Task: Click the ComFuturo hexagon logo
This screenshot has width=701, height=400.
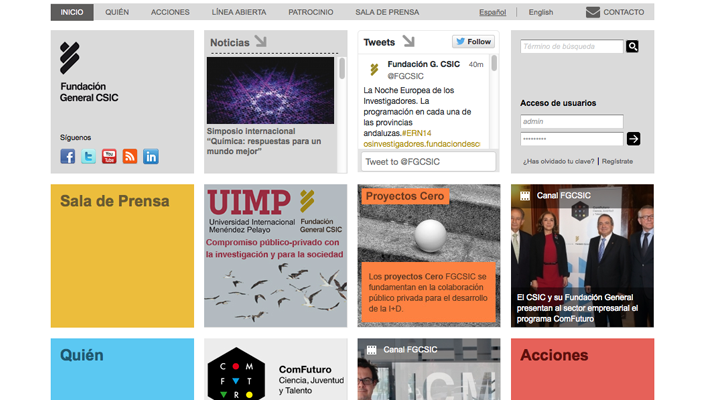Action: pos(236,374)
